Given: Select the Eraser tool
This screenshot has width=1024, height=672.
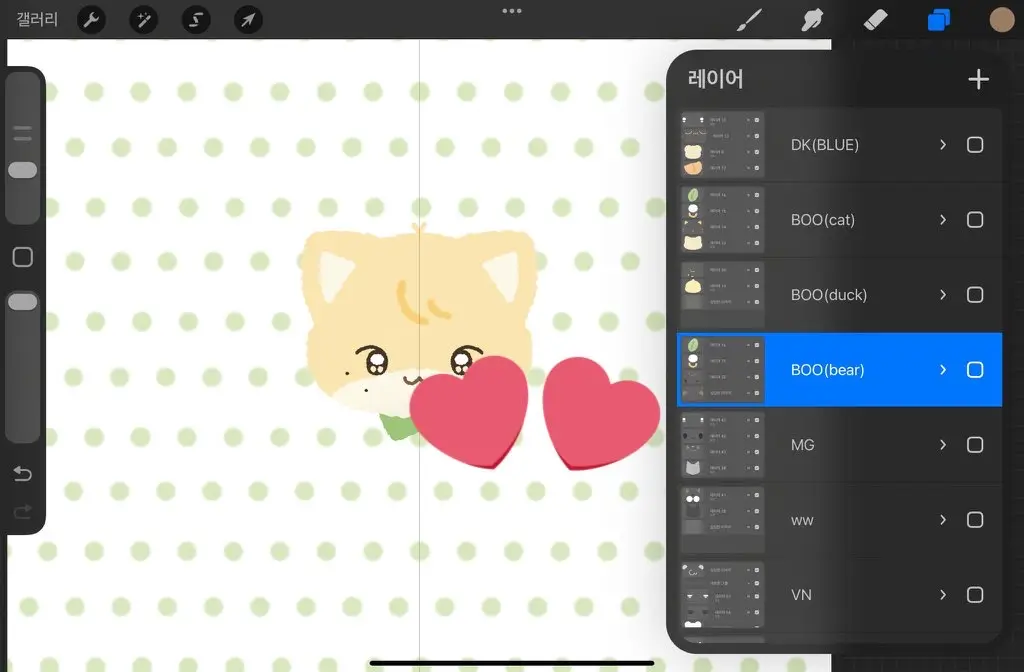Looking at the screenshot, I should (875, 20).
